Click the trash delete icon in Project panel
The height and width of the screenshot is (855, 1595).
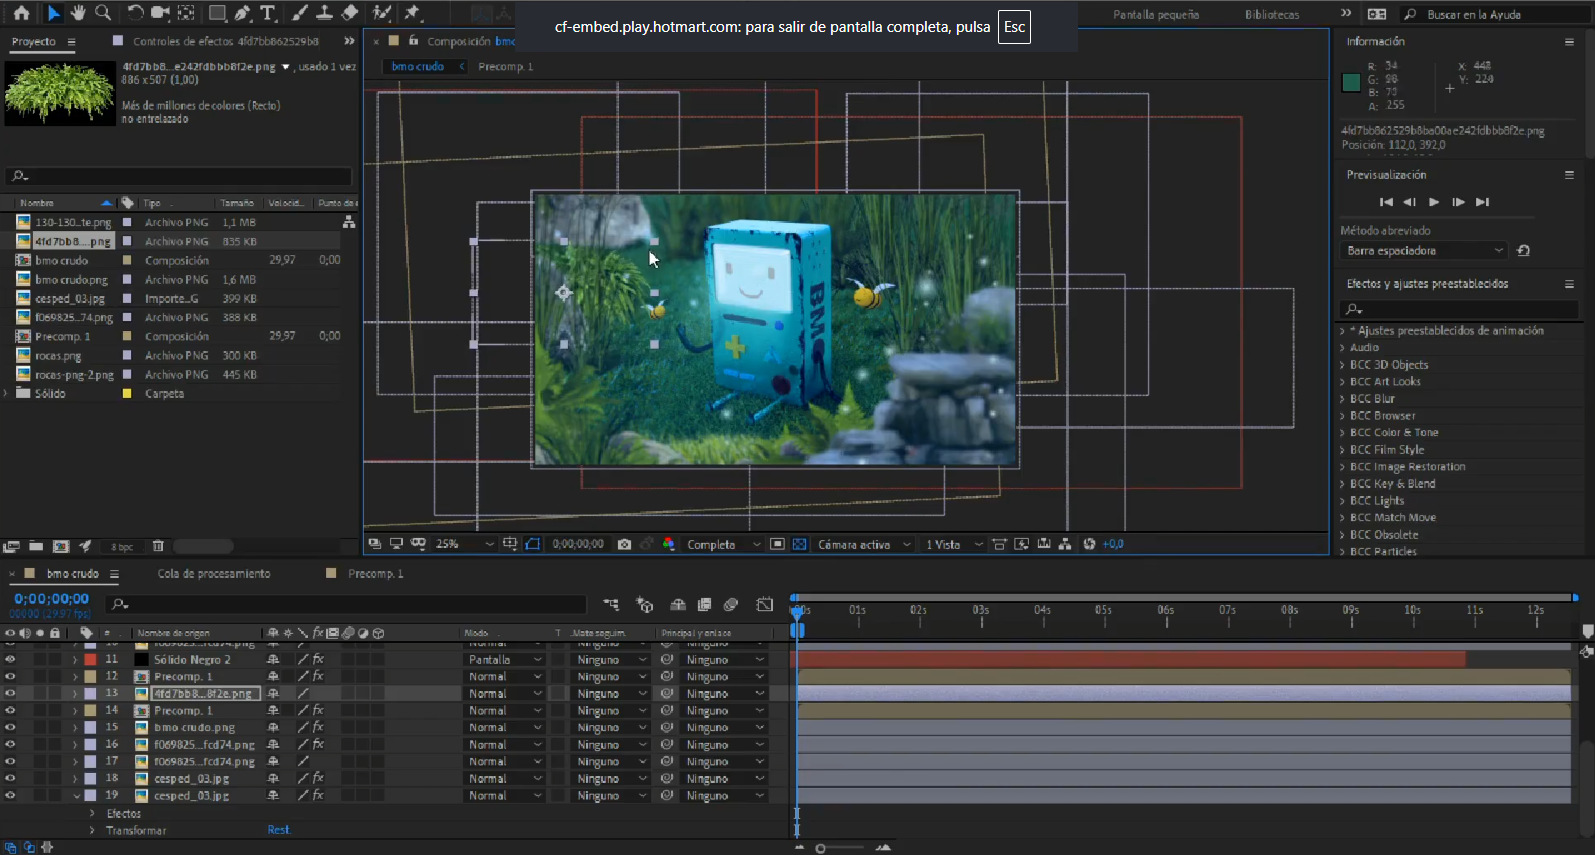click(x=158, y=546)
